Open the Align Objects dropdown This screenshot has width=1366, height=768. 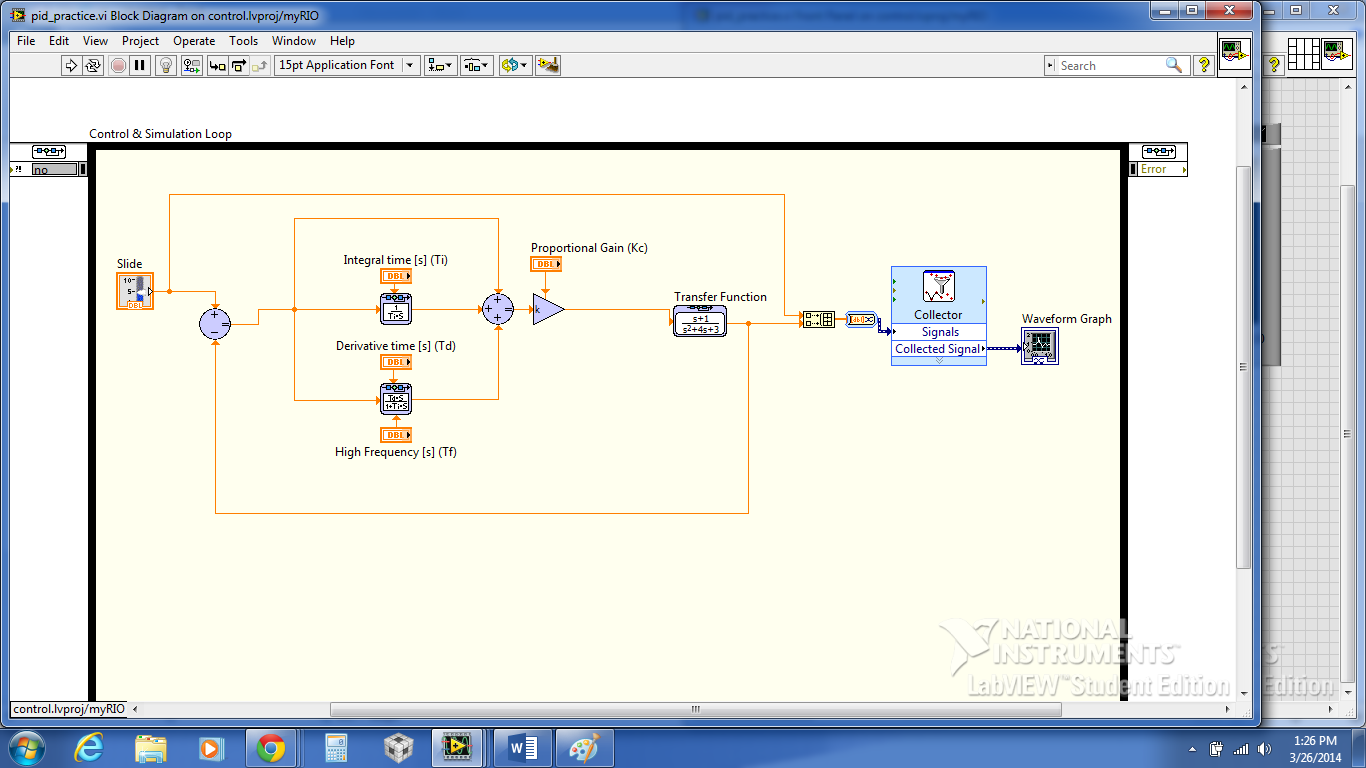click(x=440, y=65)
